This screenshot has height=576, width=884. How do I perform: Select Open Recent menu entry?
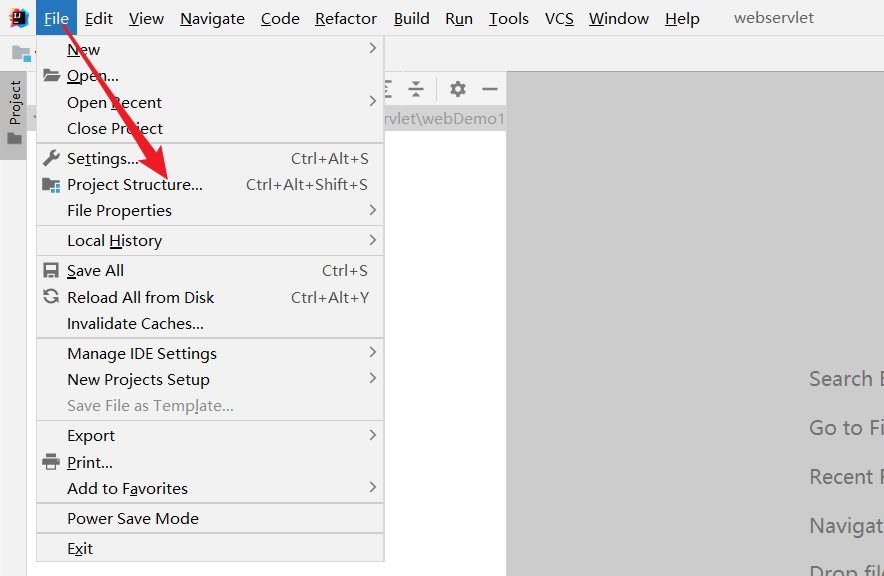point(210,102)
